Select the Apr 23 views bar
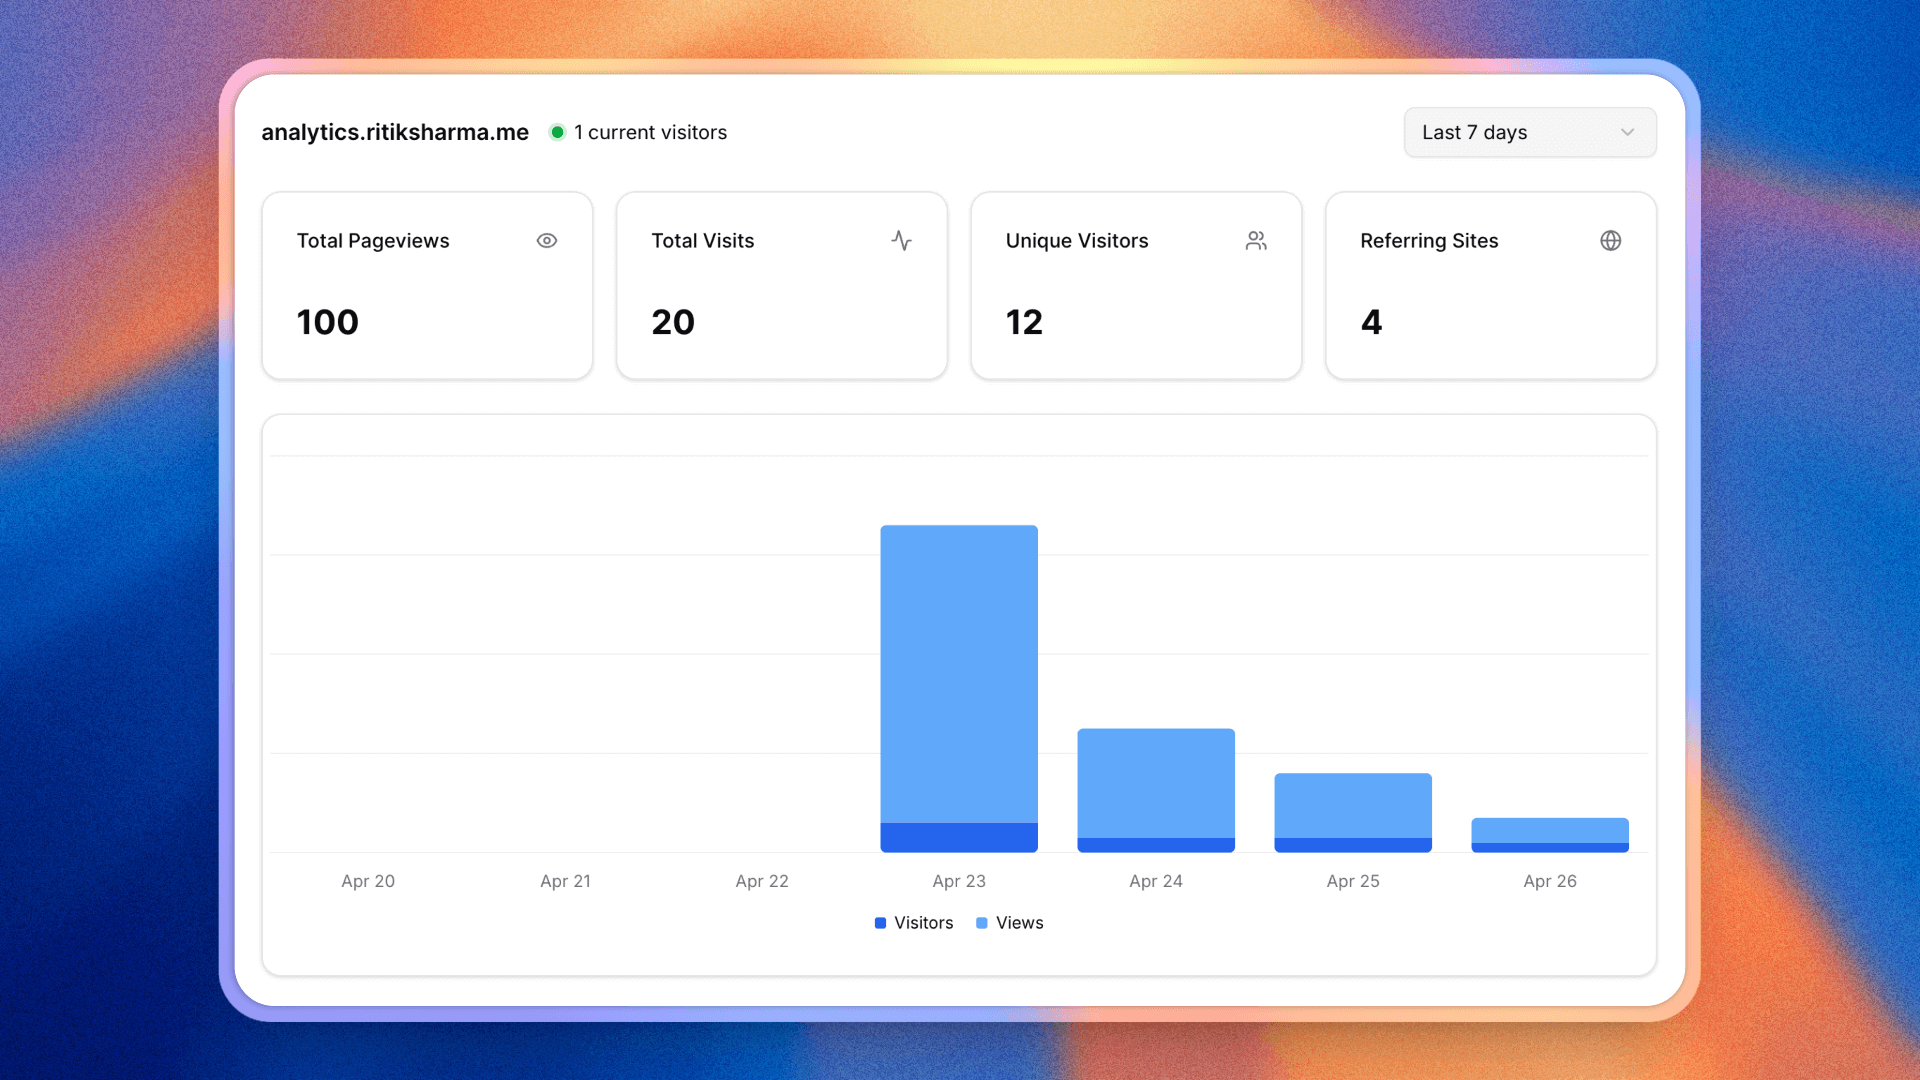This screenshot has height=1080, width=1920. tap(959, 670)
